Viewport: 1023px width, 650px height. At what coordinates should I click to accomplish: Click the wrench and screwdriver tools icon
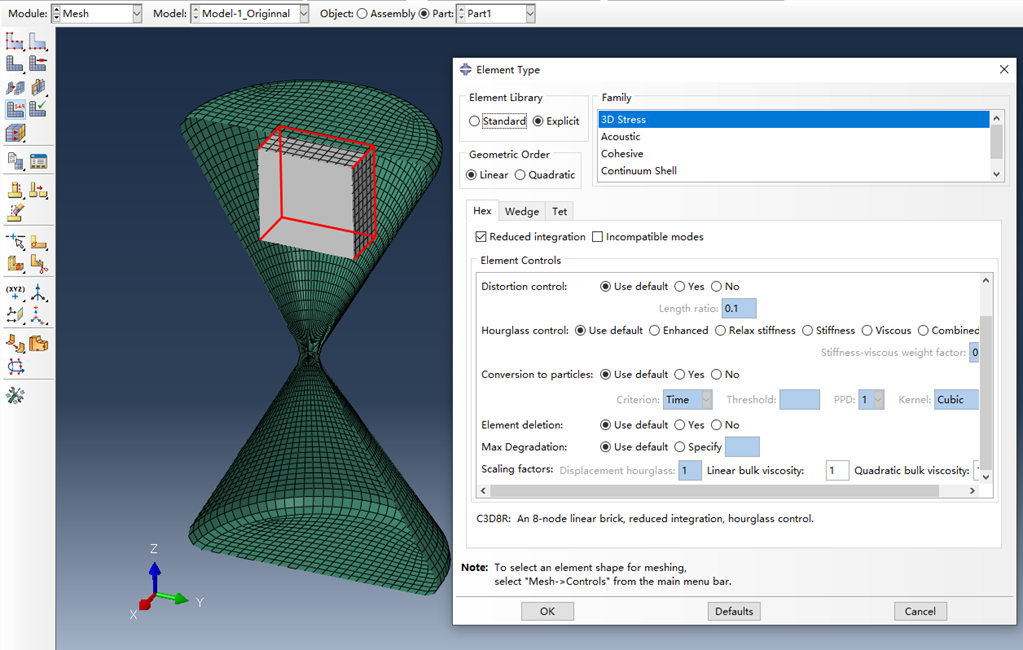coord(15,396)
